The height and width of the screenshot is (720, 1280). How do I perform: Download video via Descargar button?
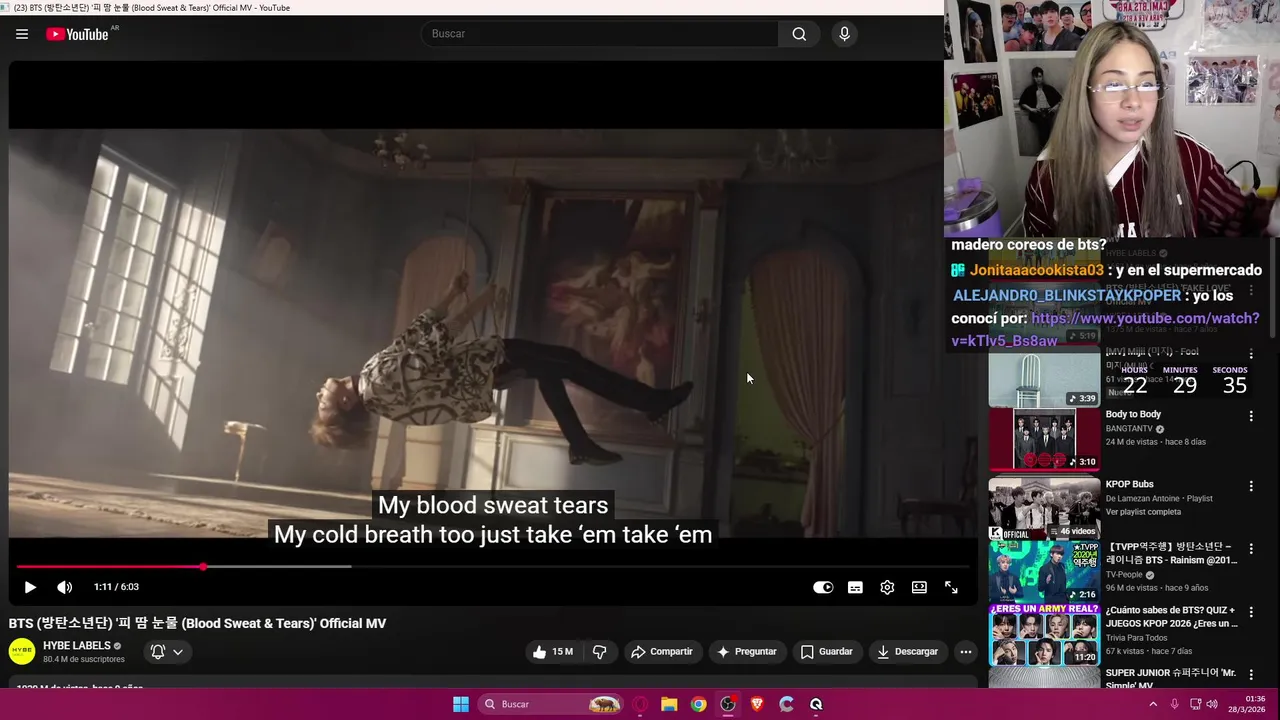(907, 652)
